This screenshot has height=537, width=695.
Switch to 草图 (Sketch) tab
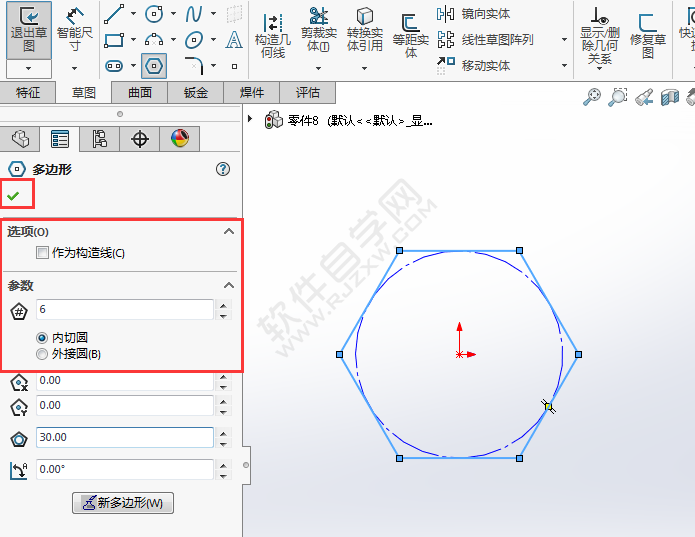[x=84, y=93]
